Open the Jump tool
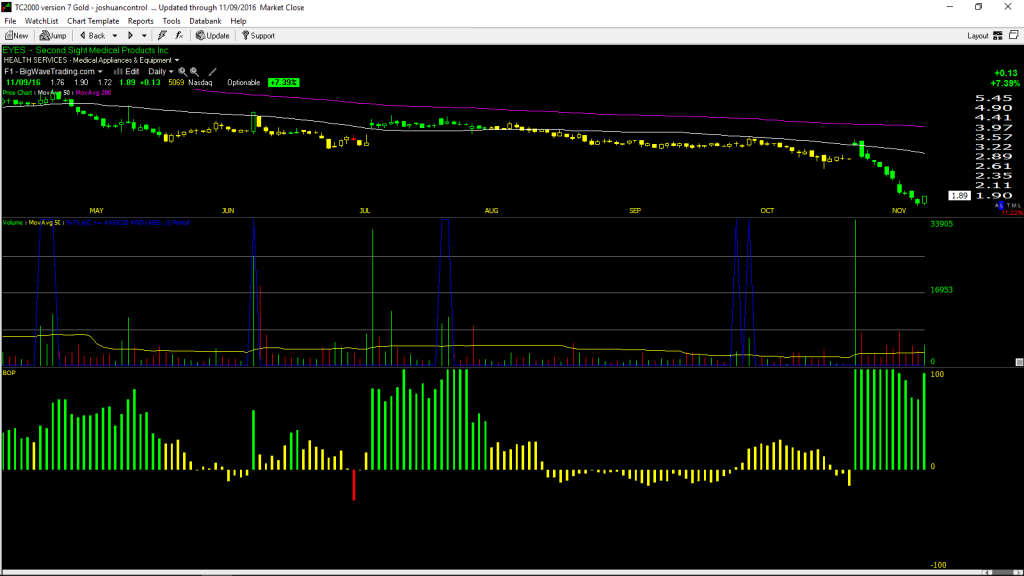This screenshot has height=576, width=1024. coord(53,36)
